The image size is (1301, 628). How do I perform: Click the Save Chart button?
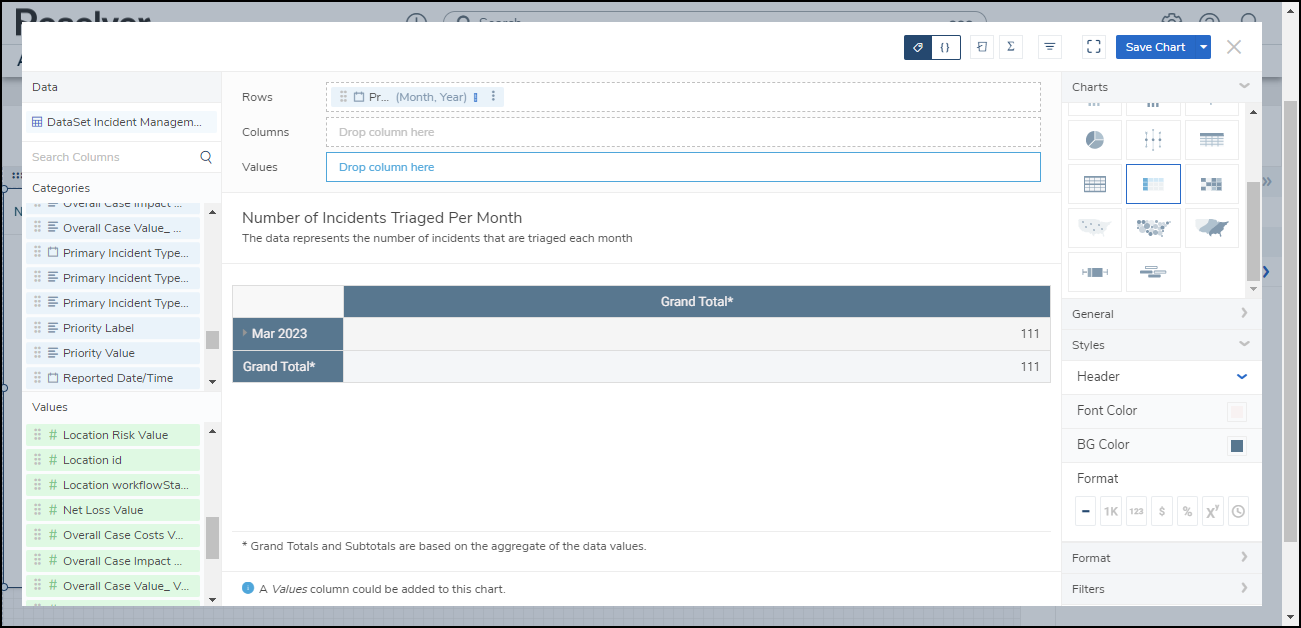pos(1155,47)
